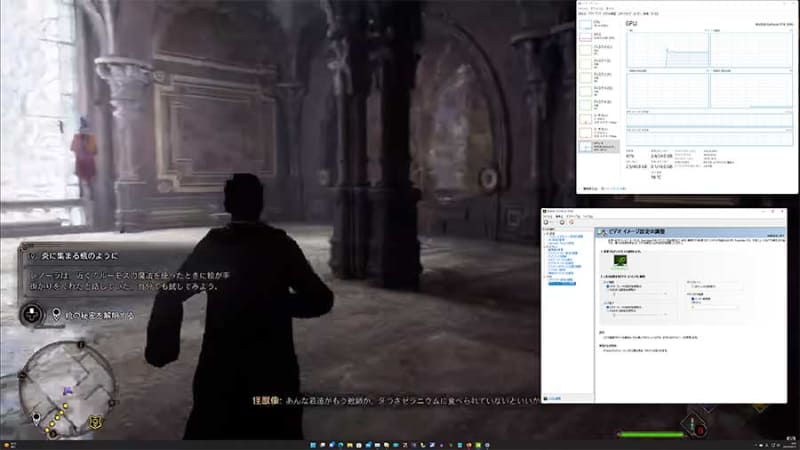This screenshot has height=450, width=800.
Task: Select CPU in Task Manager sidebar
Action: pos(598,24)
